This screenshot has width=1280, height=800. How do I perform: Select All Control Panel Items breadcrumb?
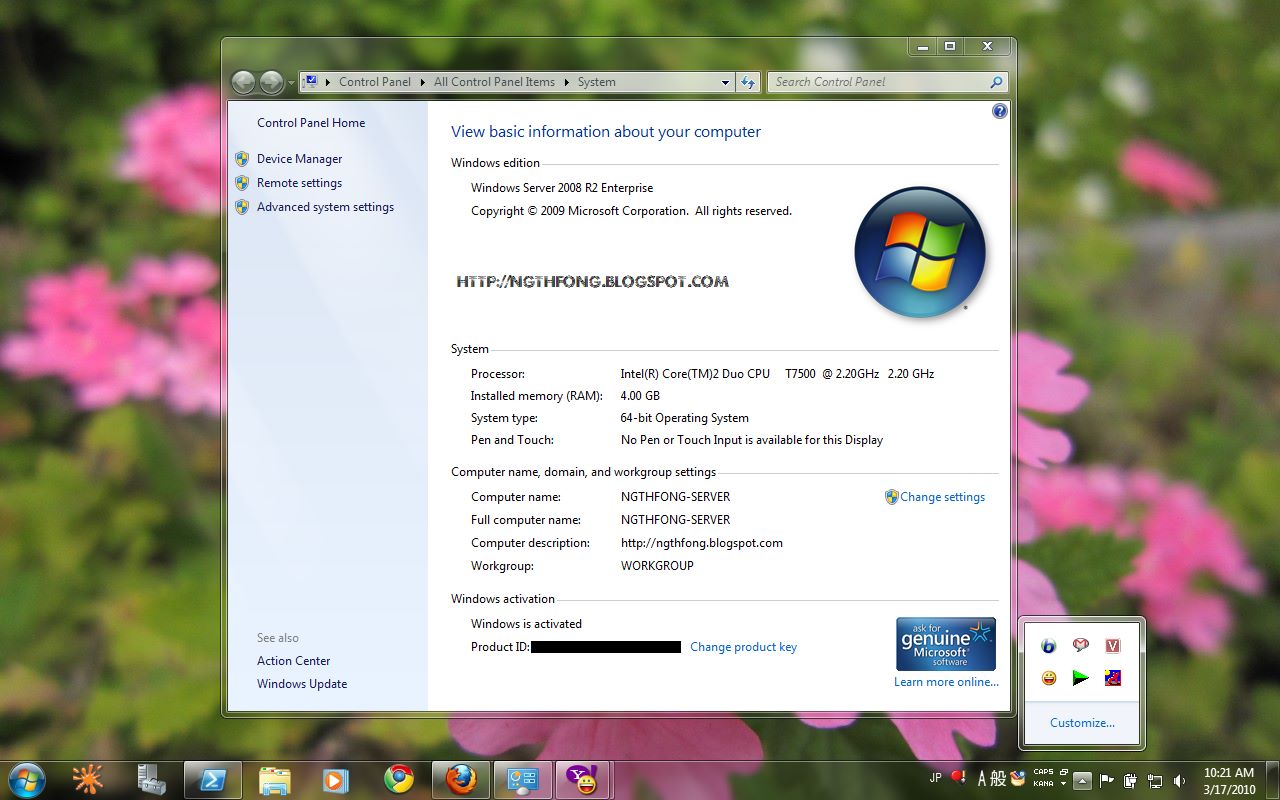coord(494,82)
